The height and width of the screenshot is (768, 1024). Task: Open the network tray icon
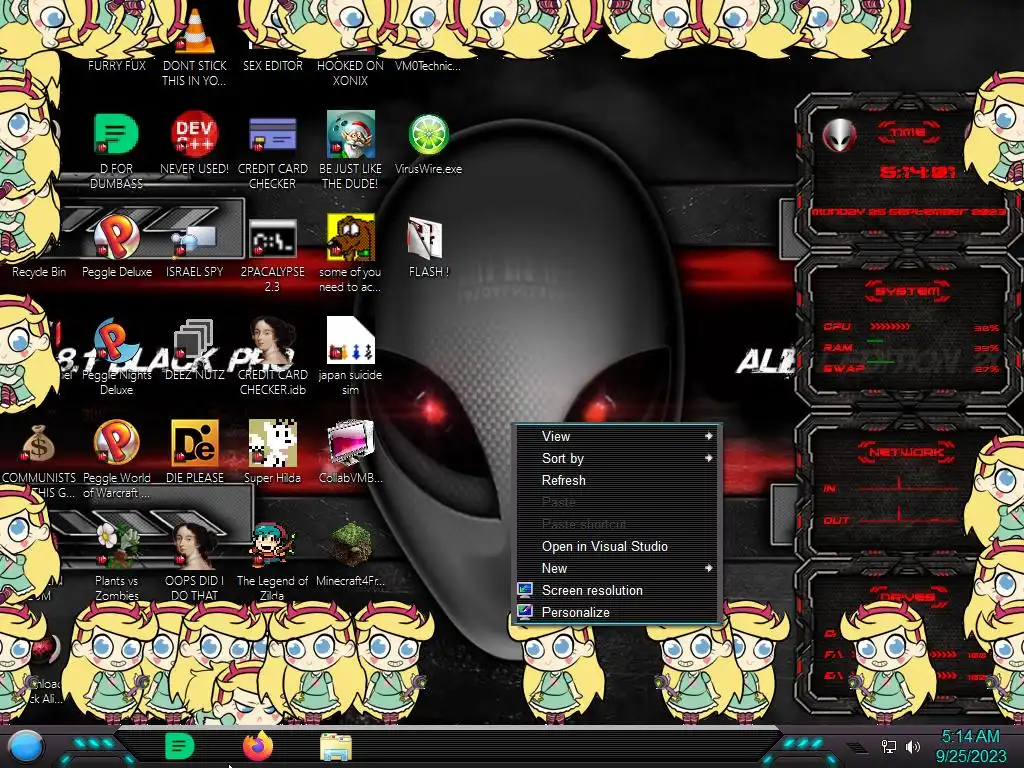(889, 746)
